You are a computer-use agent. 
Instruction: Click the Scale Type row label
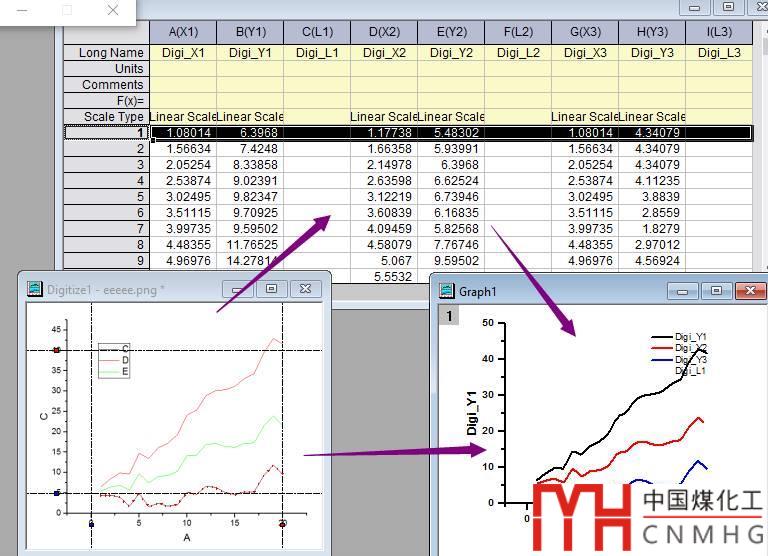pyautogui.click(x=107, y=117)
